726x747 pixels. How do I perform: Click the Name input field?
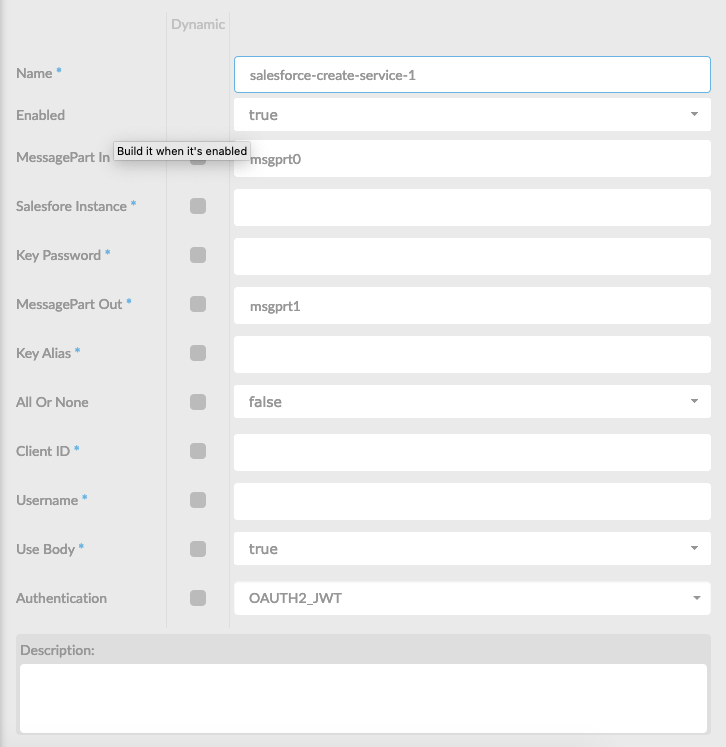coord(472,74)
